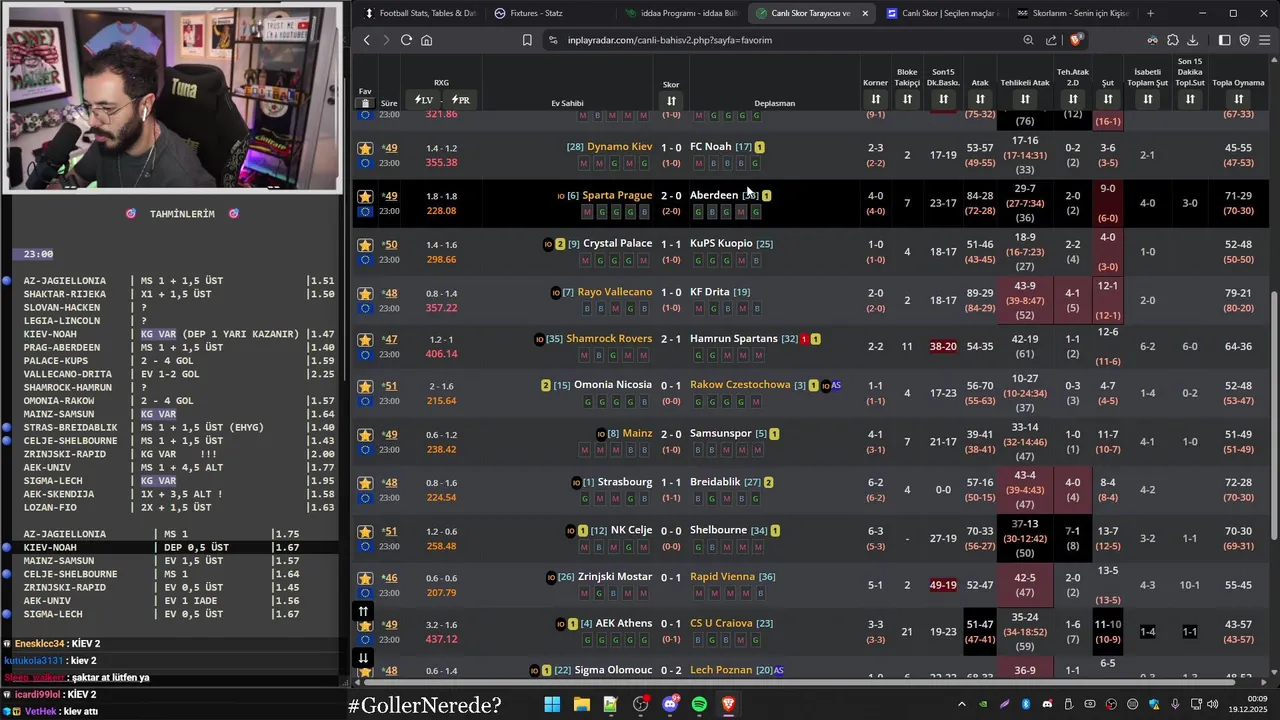Open Windows Start menu
Image resolution: width=1280 pixels, height=720 pixels.
coord(552,704)
